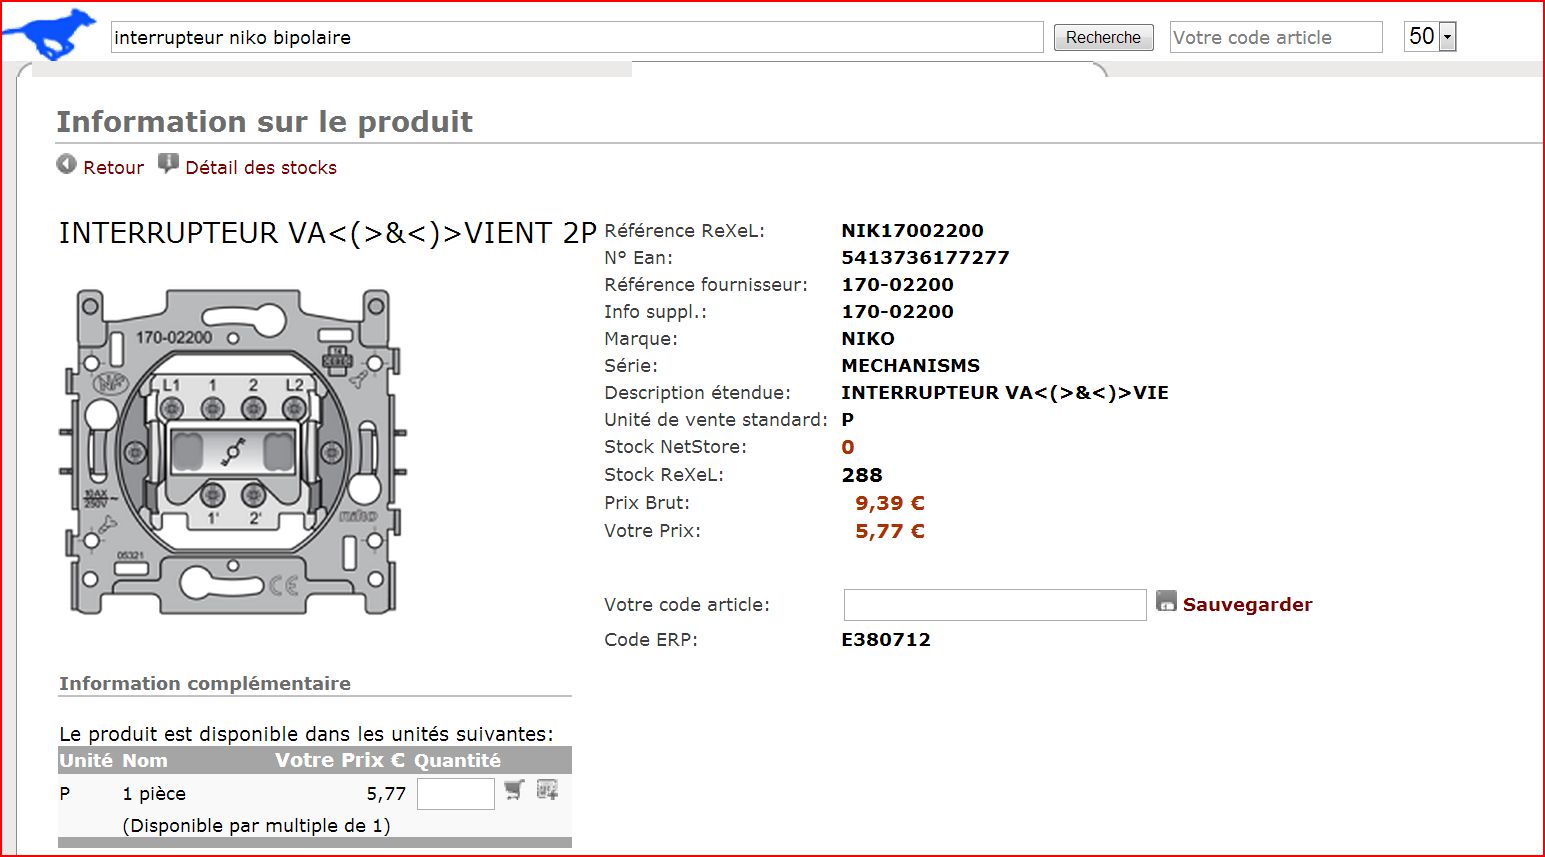Click the Votre Prix € column header
Screen dimensions: 1545x857
(340, 761)
